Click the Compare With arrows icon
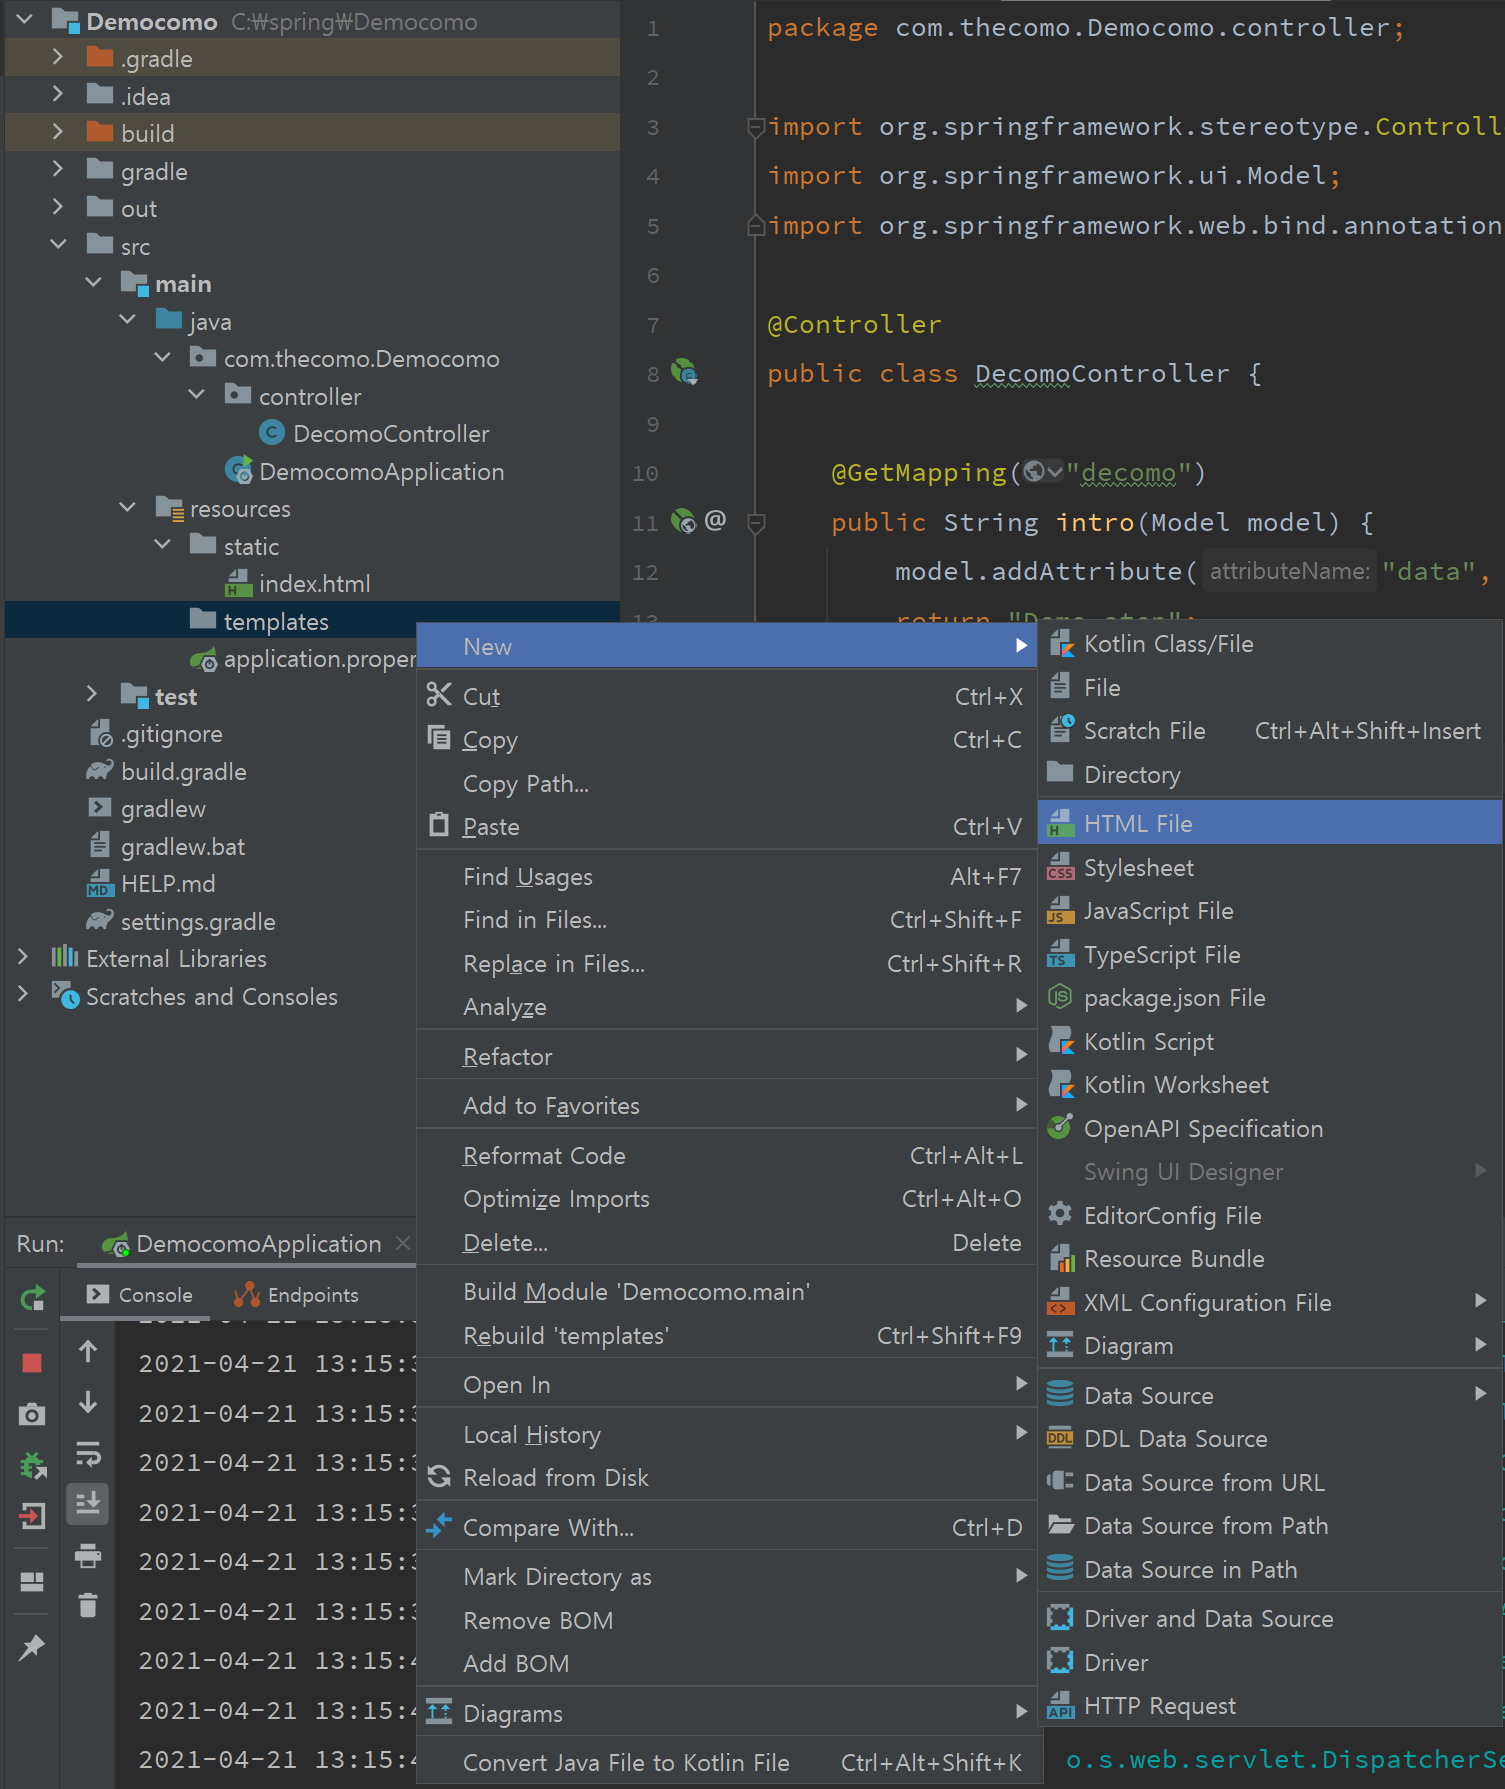Image resolution: width=1505 pixels, height=1789 pixels. coord(439,1526)
